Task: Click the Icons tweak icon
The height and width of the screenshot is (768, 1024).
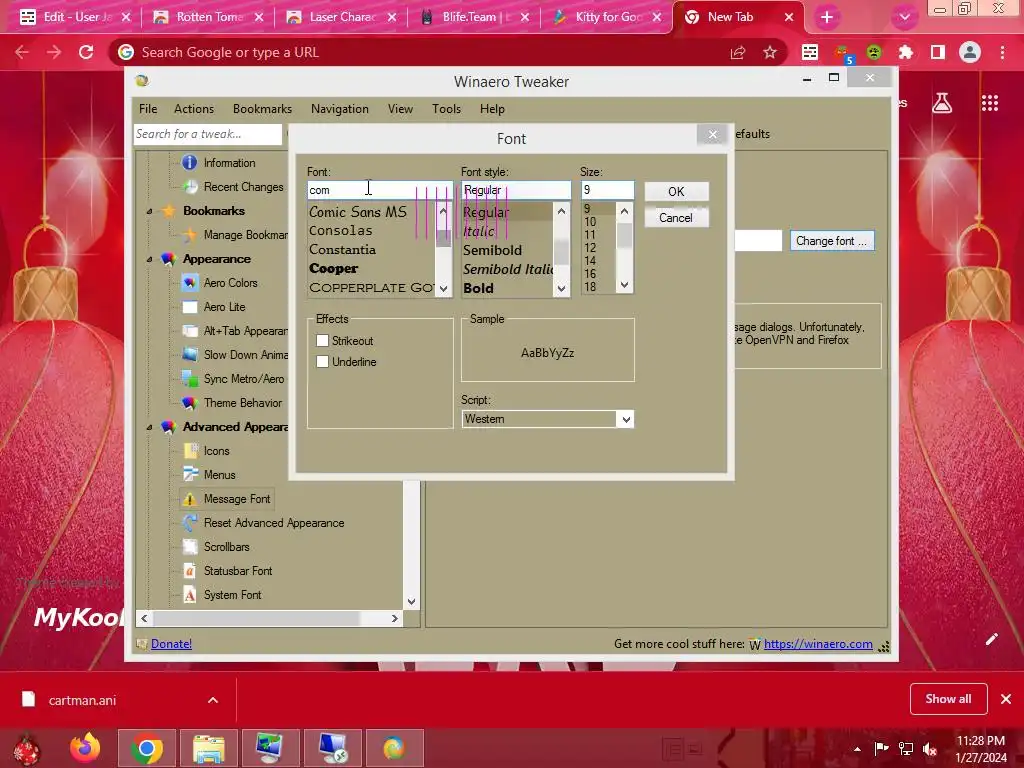Action: pos(189,451)
